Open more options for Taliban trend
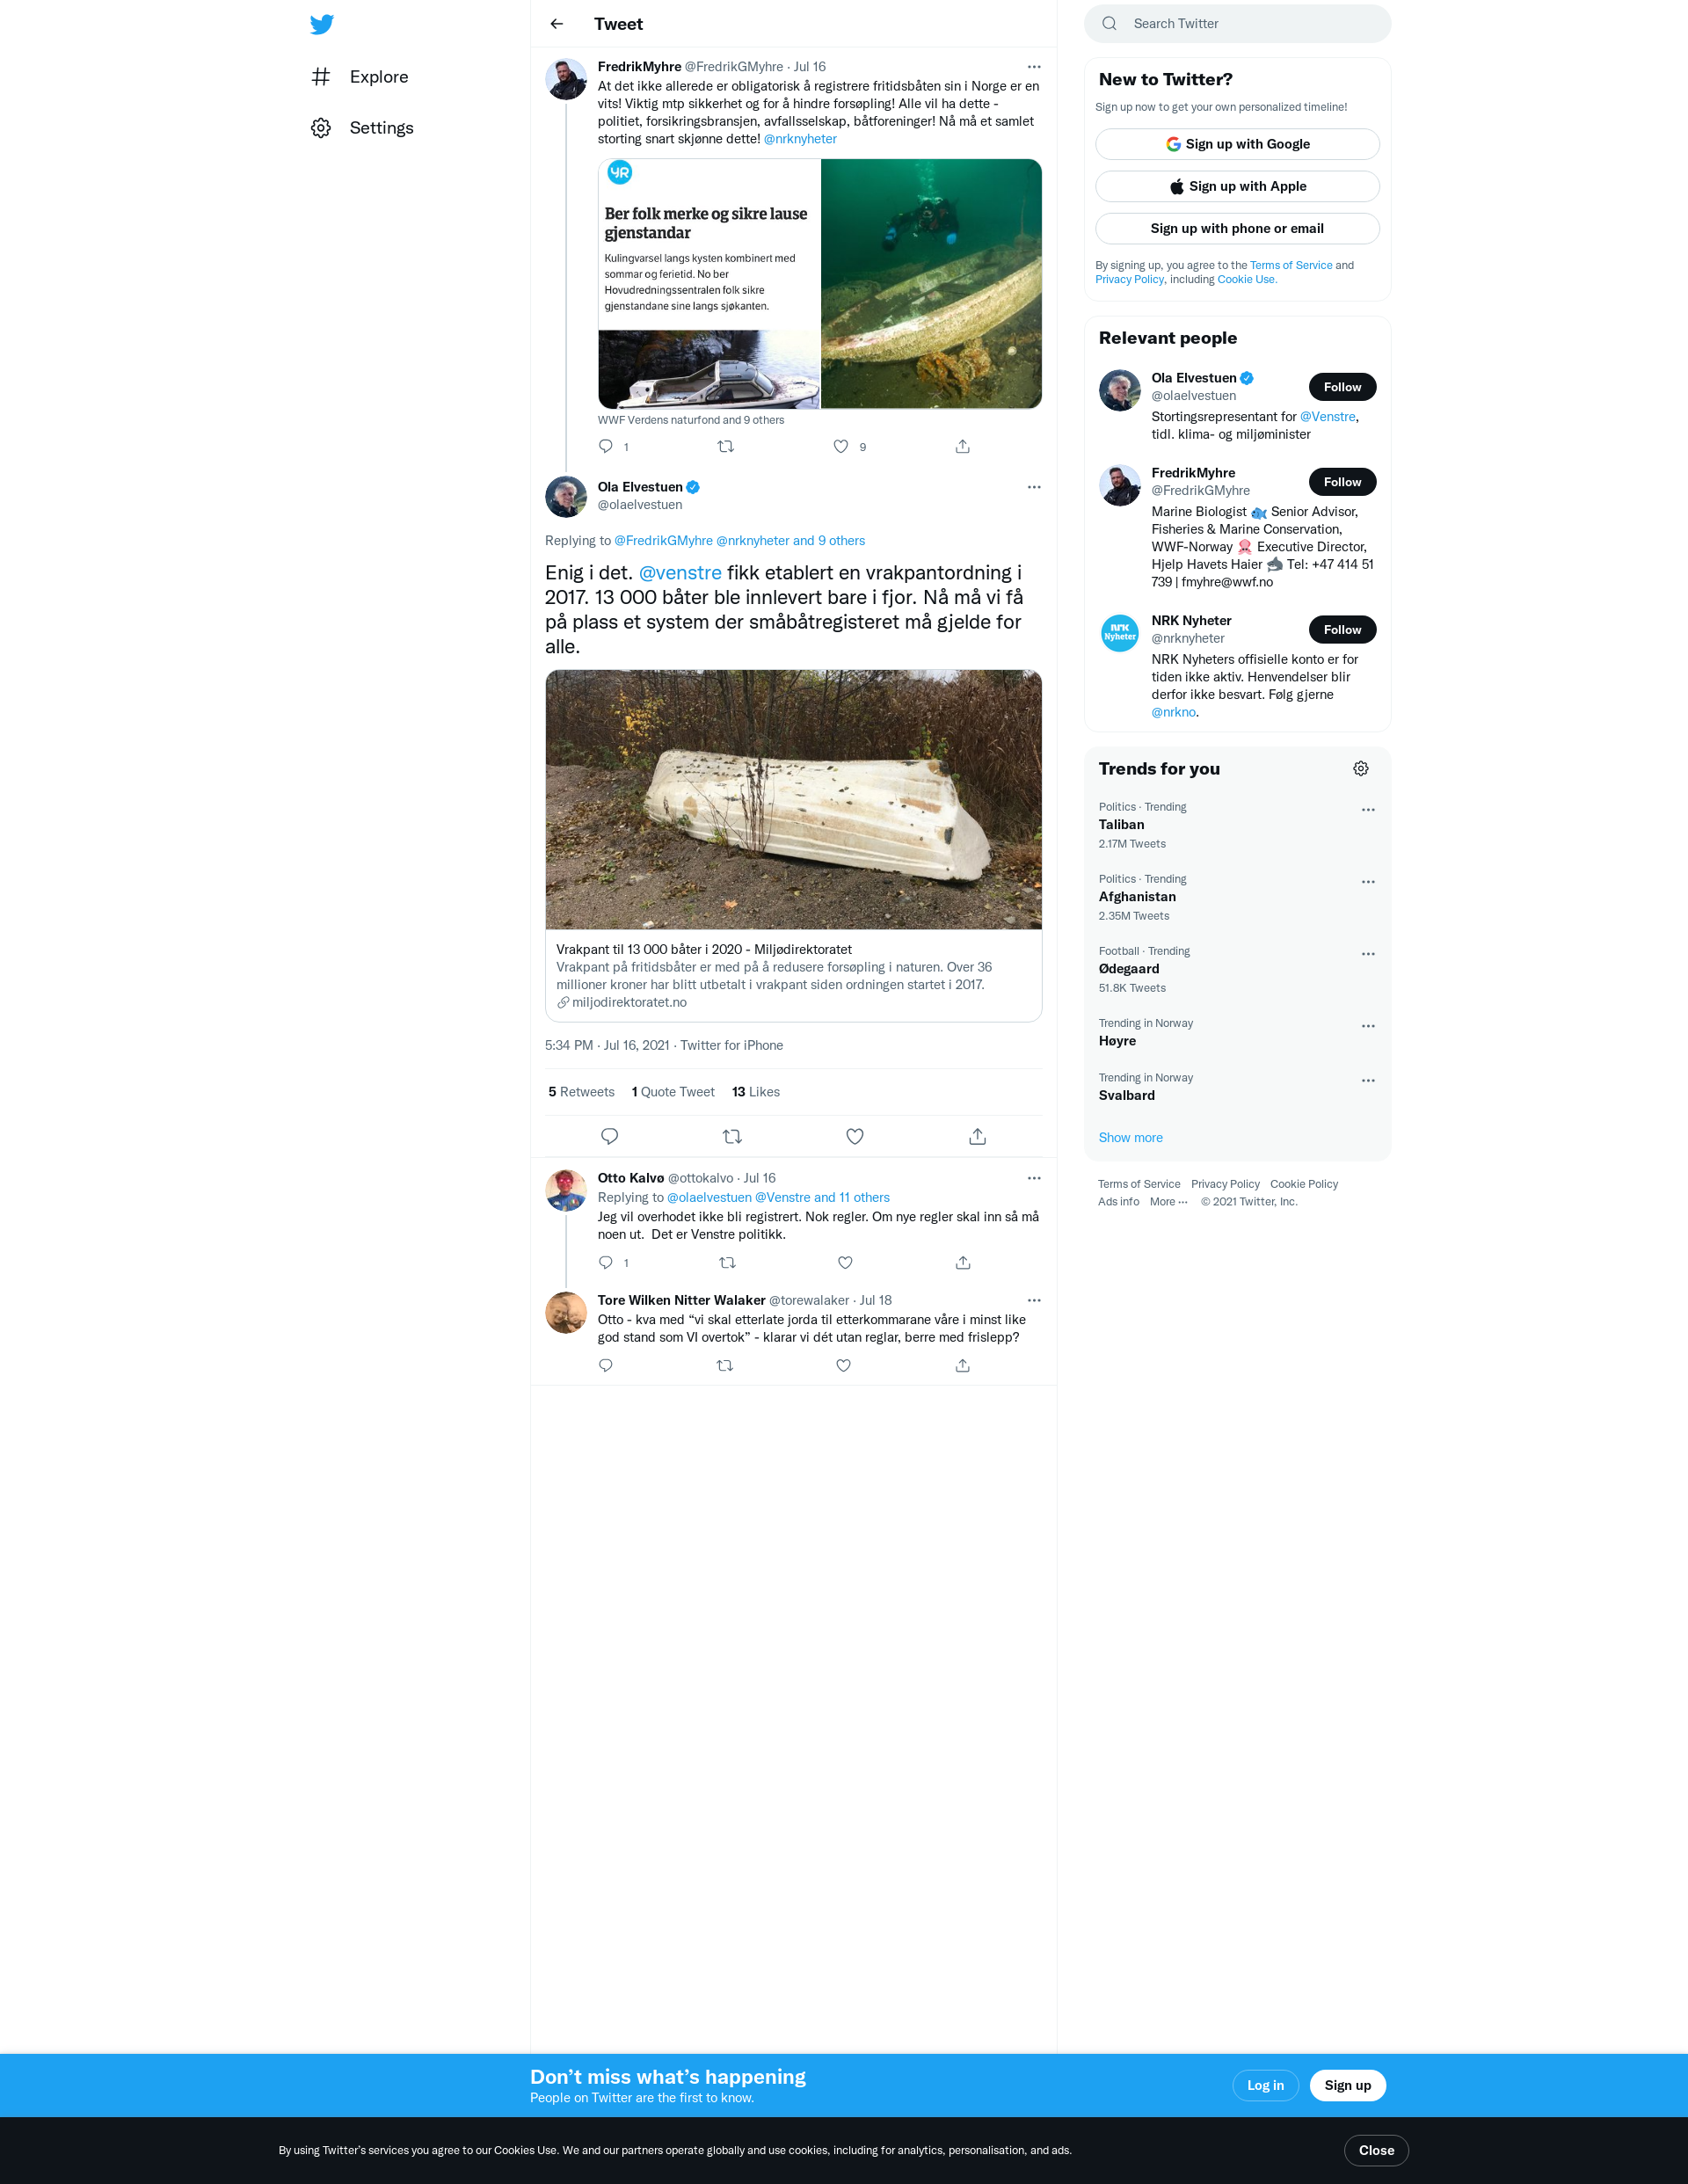This screenshot has width=1688, height=2184. point(1368,810)
